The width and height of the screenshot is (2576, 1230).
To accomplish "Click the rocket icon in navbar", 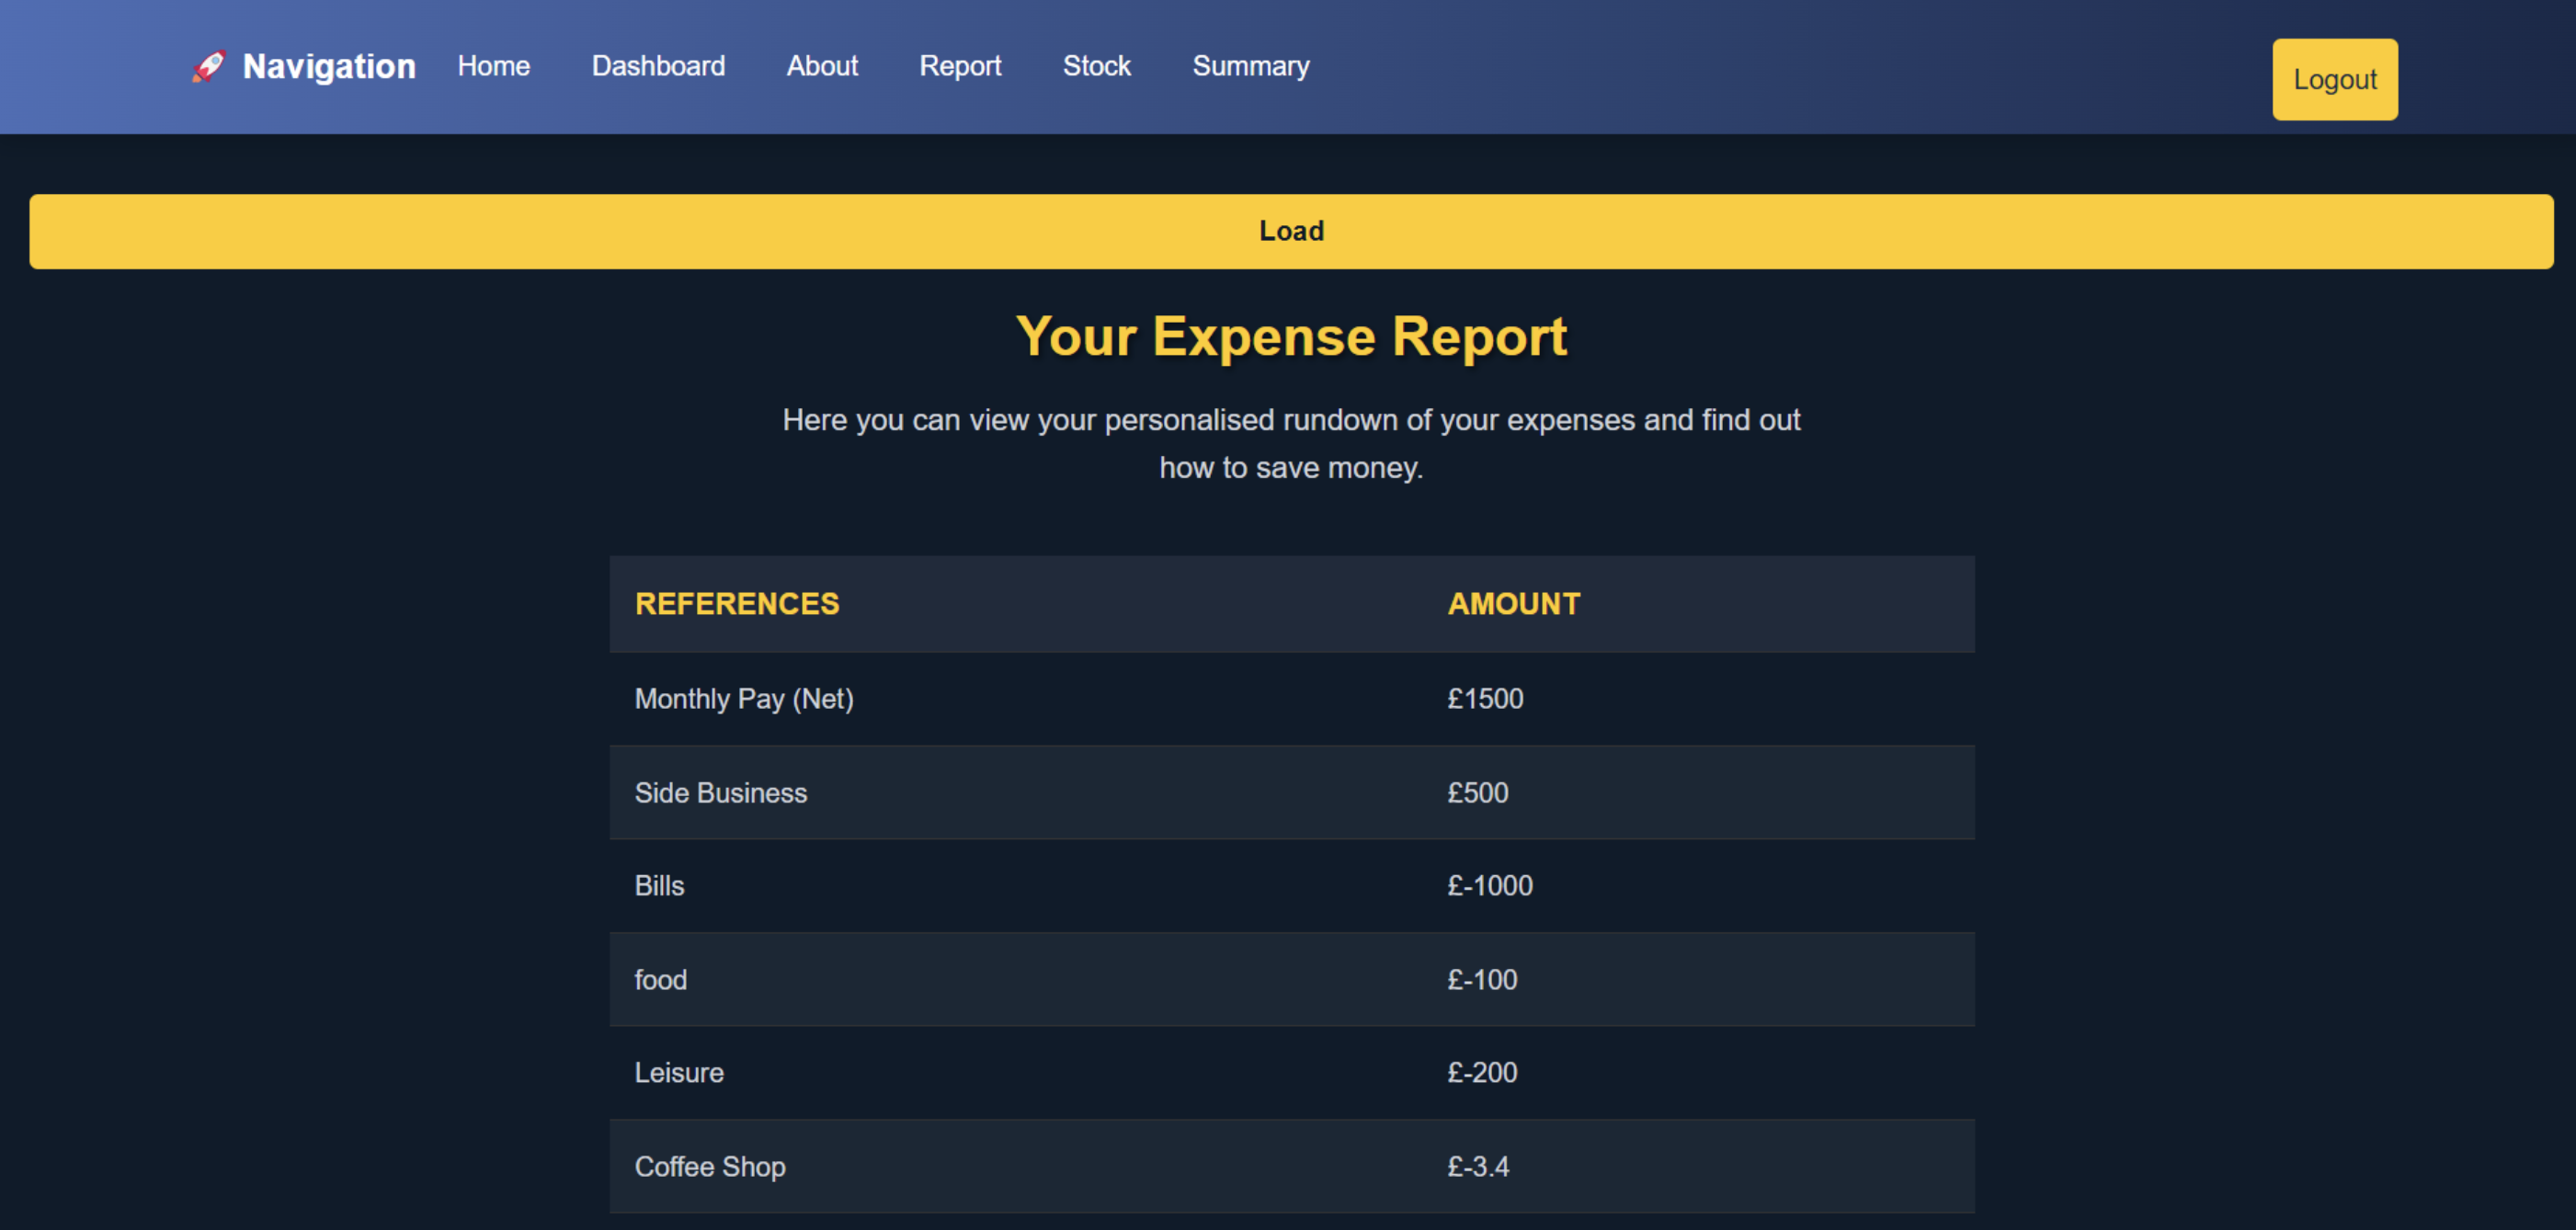I will point(208,67).
